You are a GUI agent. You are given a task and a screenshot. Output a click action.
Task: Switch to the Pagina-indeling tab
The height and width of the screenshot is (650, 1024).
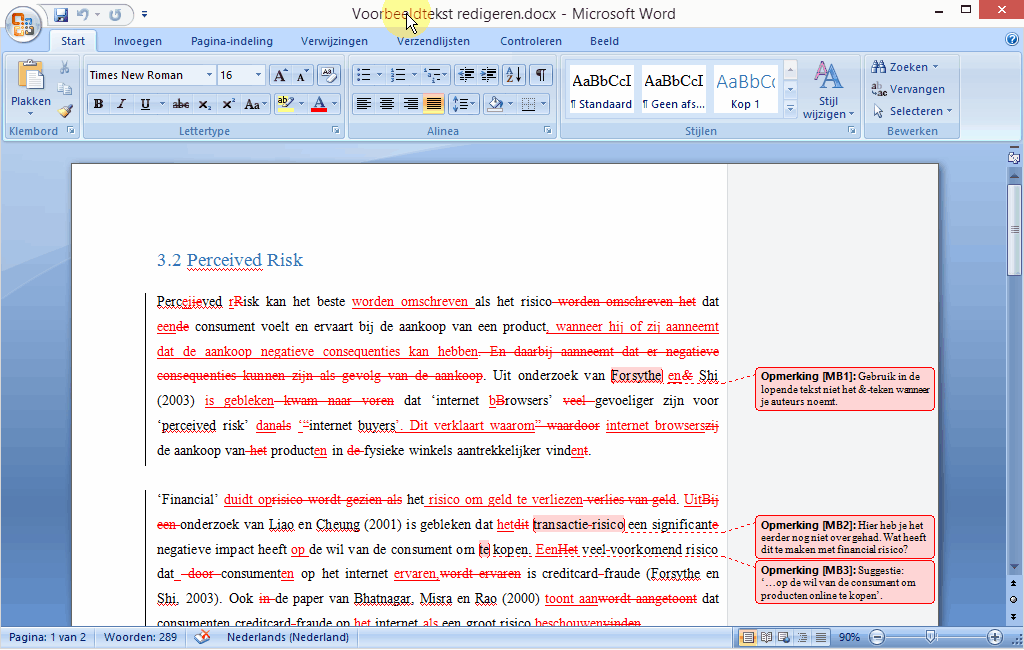click(x=232, y=41)
